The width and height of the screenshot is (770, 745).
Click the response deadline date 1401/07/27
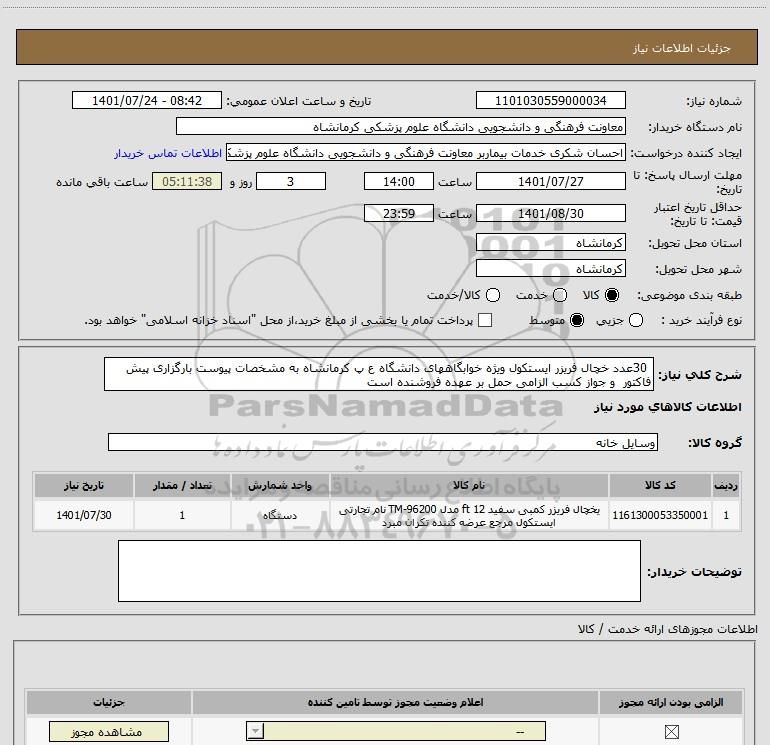pyautogui.click(x=550, y=181)
